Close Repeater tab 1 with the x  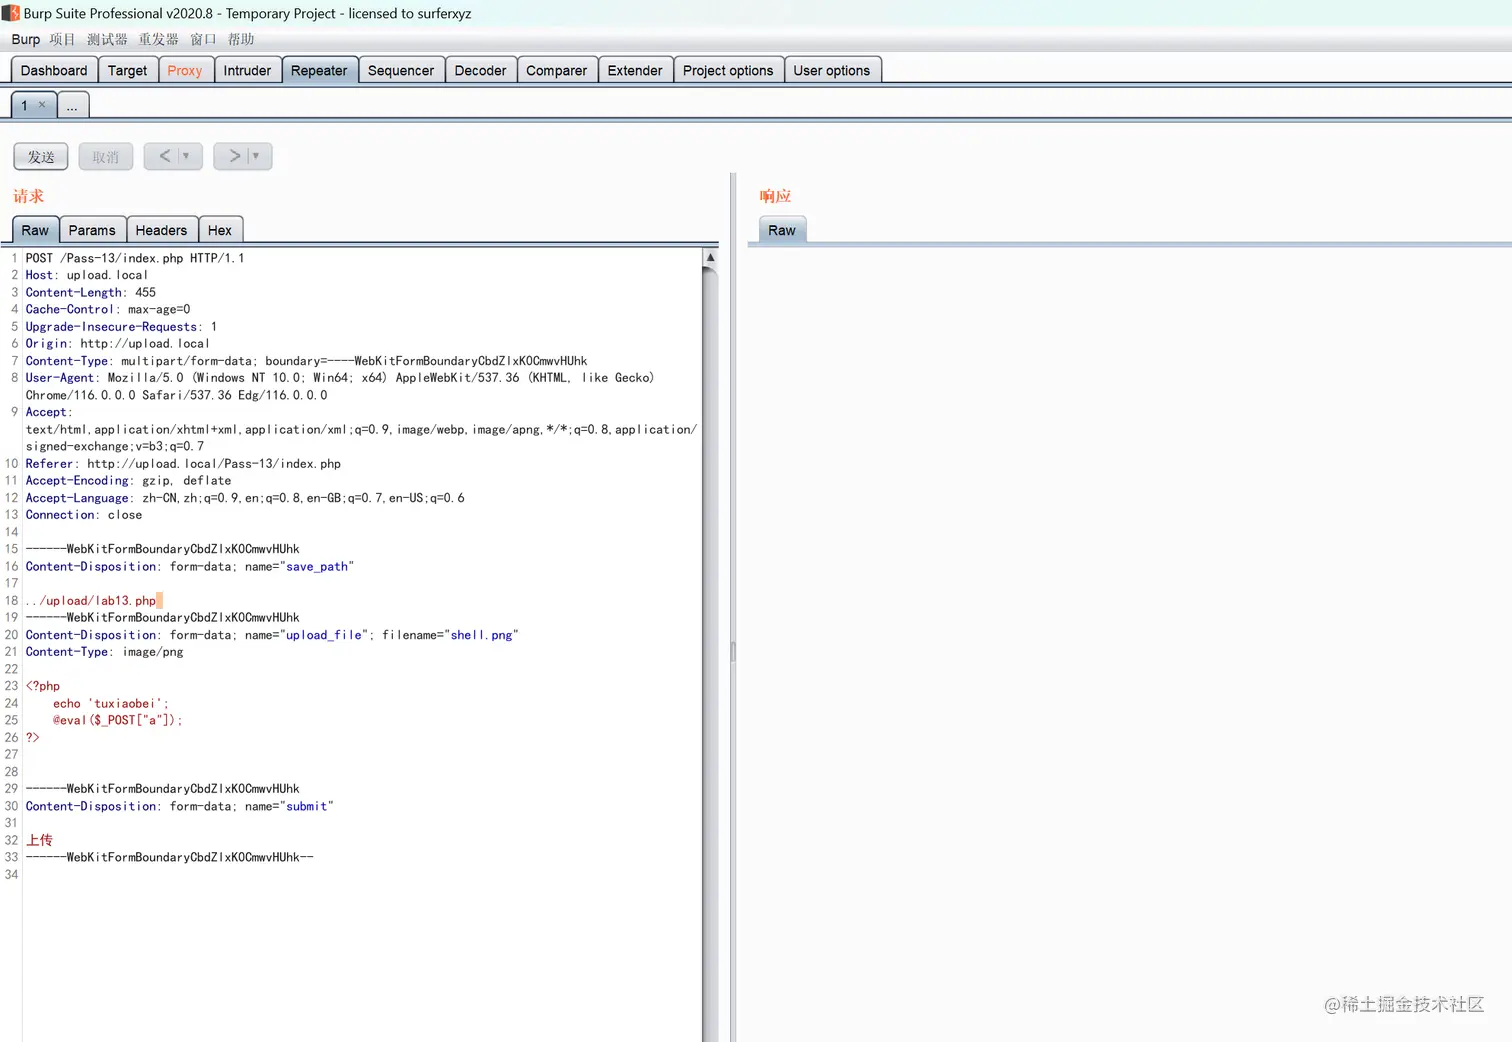pos(42,105)
